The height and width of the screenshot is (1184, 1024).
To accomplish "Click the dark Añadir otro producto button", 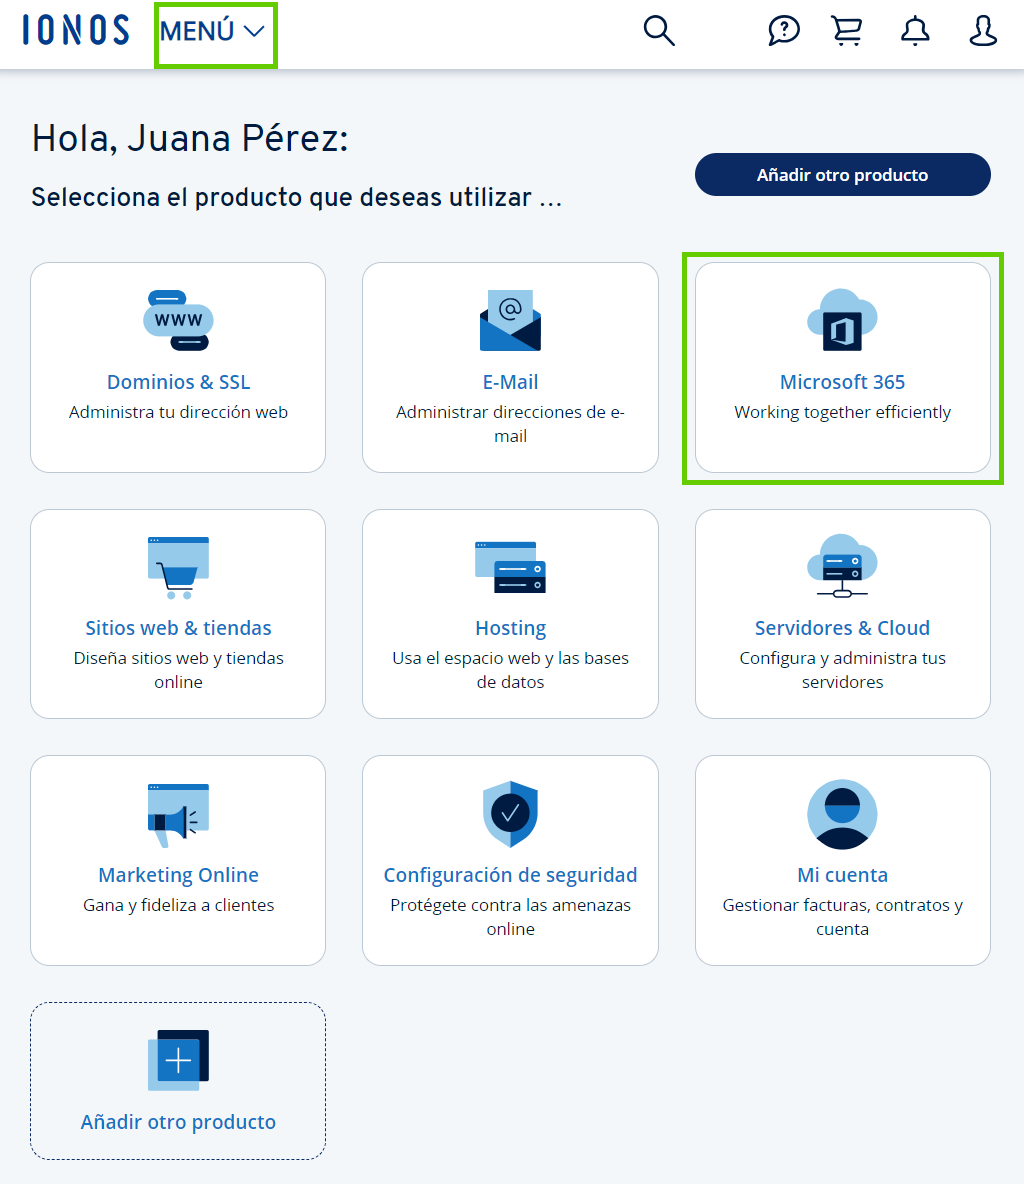I will 842,174.
